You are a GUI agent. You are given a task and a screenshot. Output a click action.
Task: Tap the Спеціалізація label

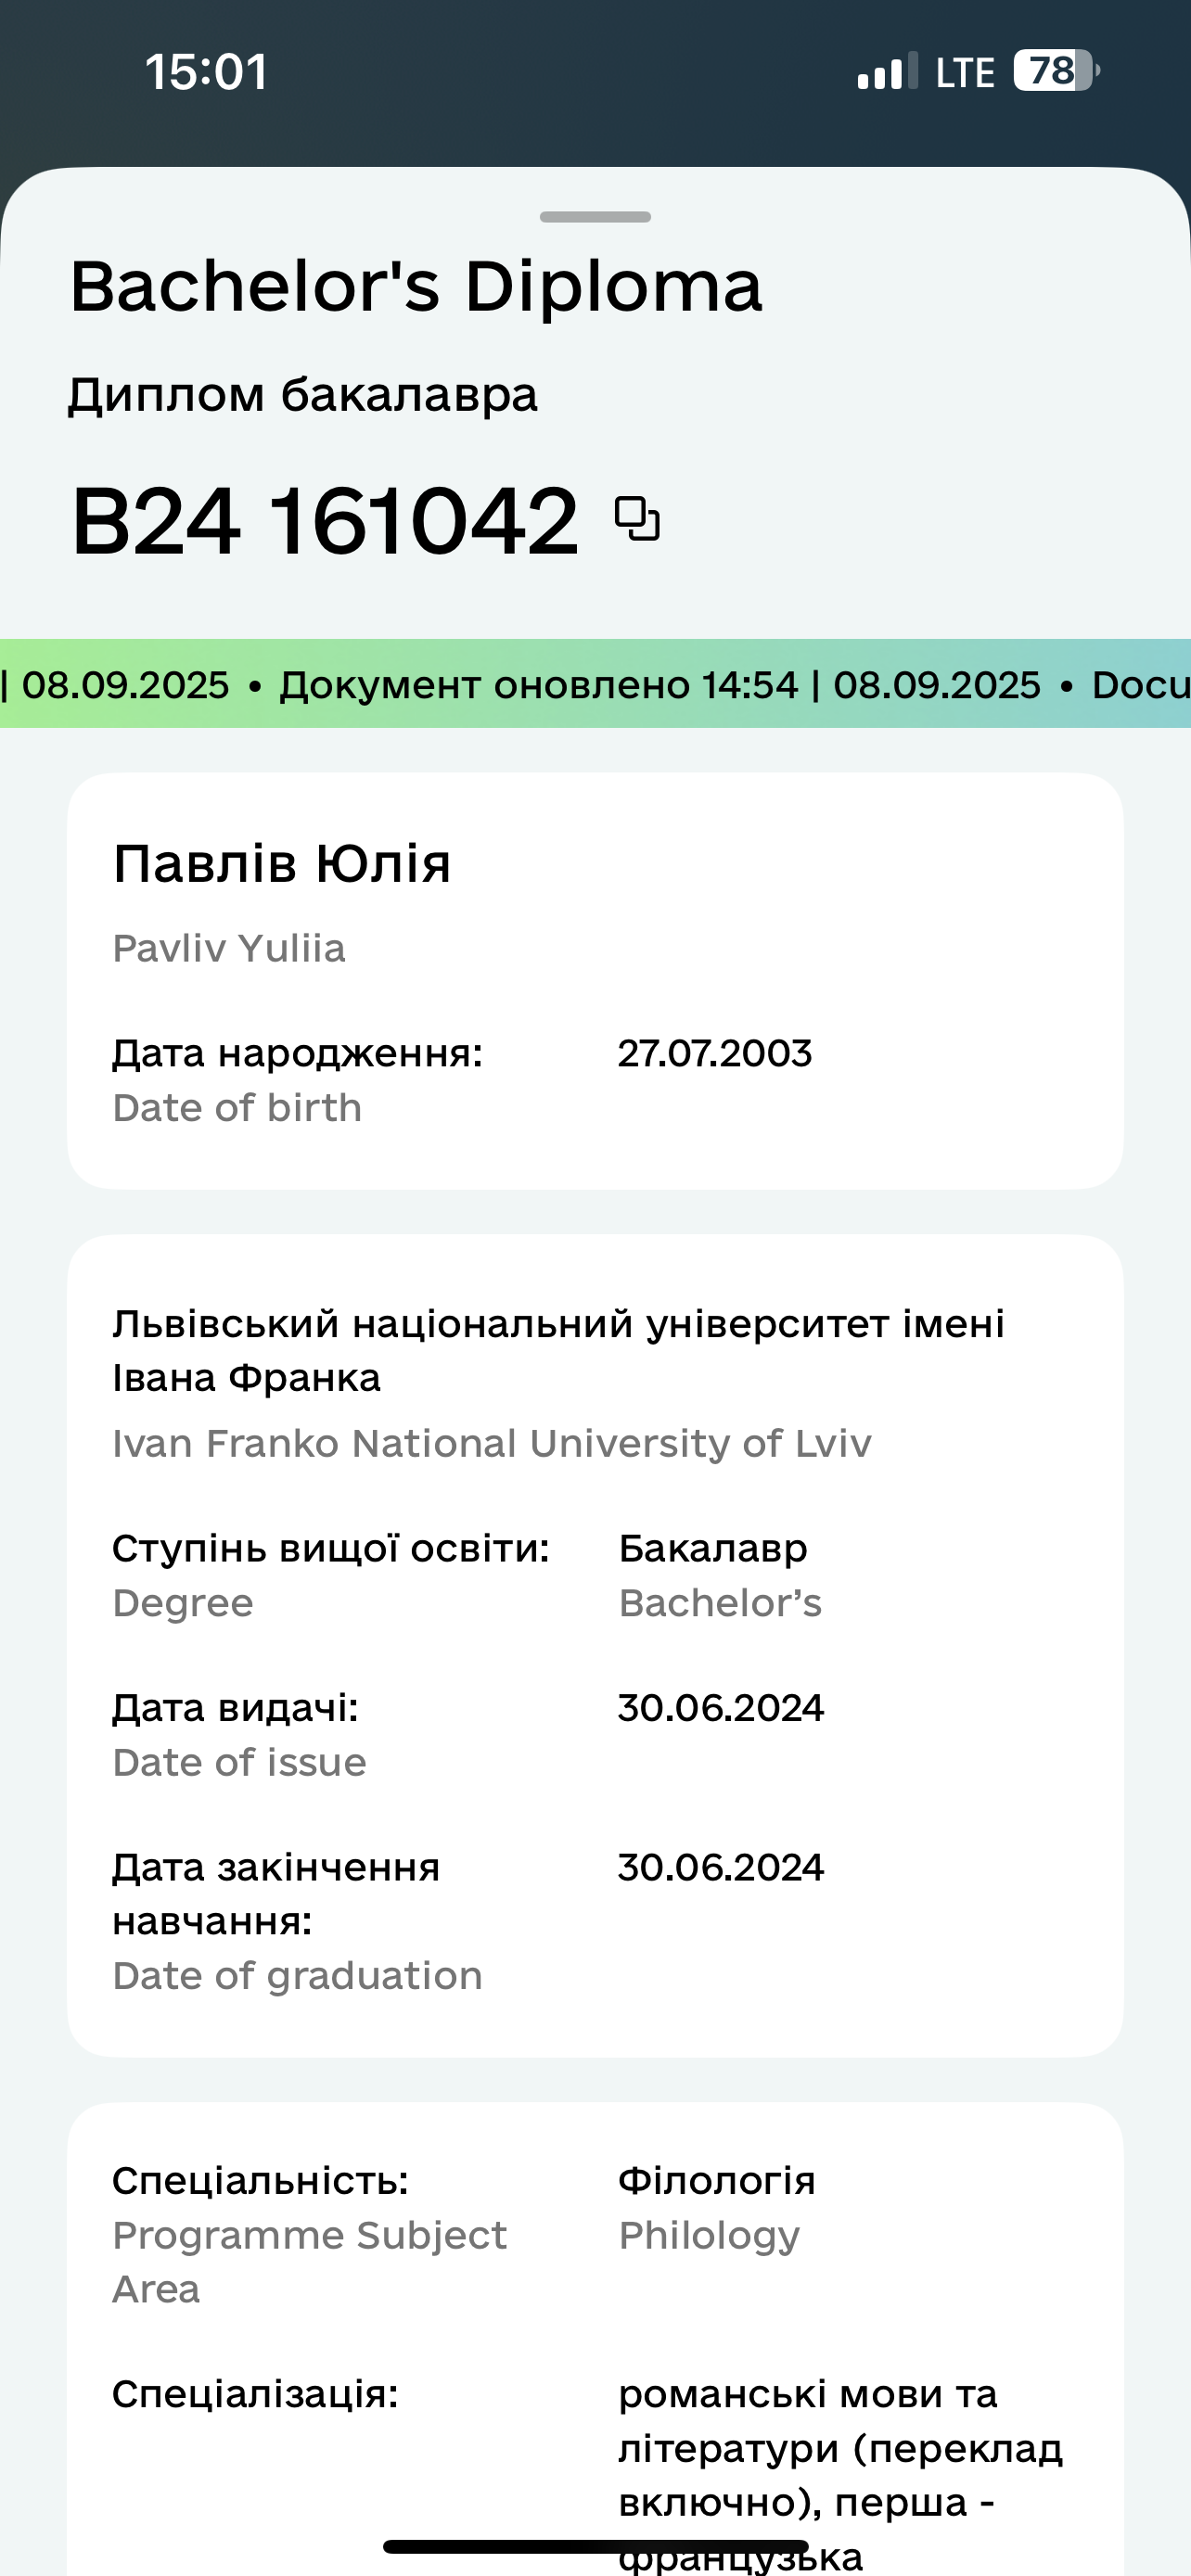click(255, 2393)
